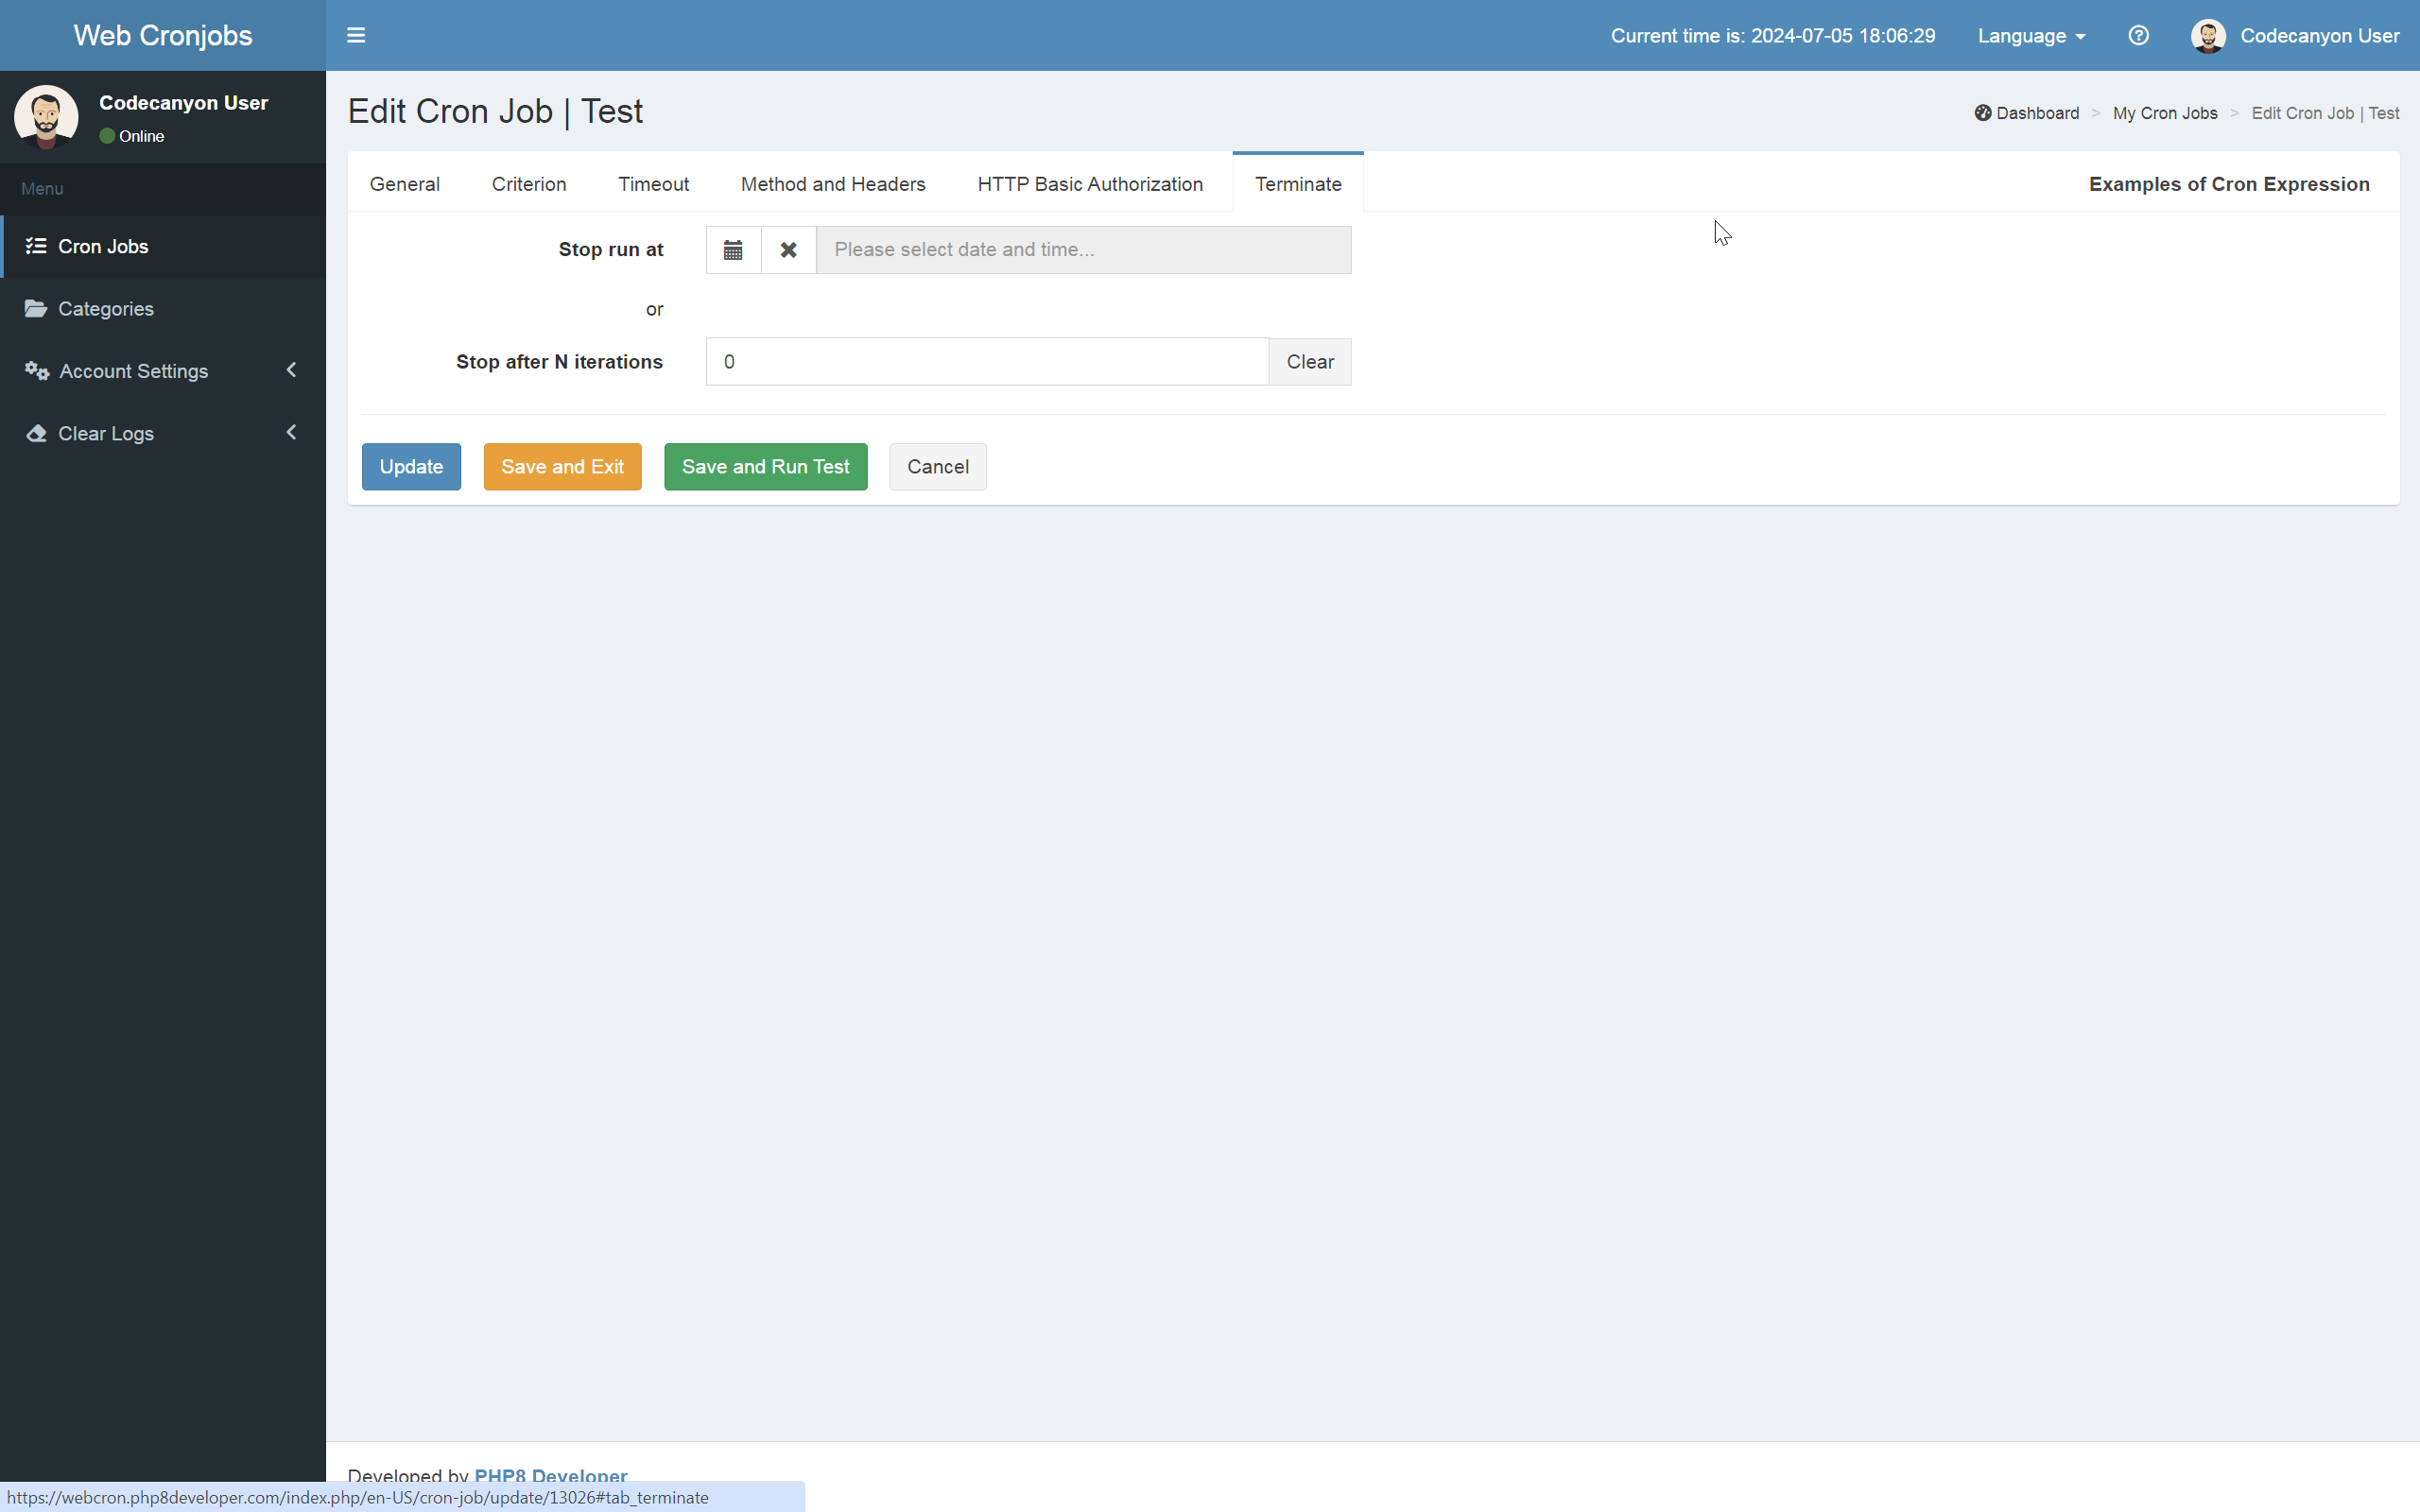Open the sidebar hamburger menu

point(356,35)
